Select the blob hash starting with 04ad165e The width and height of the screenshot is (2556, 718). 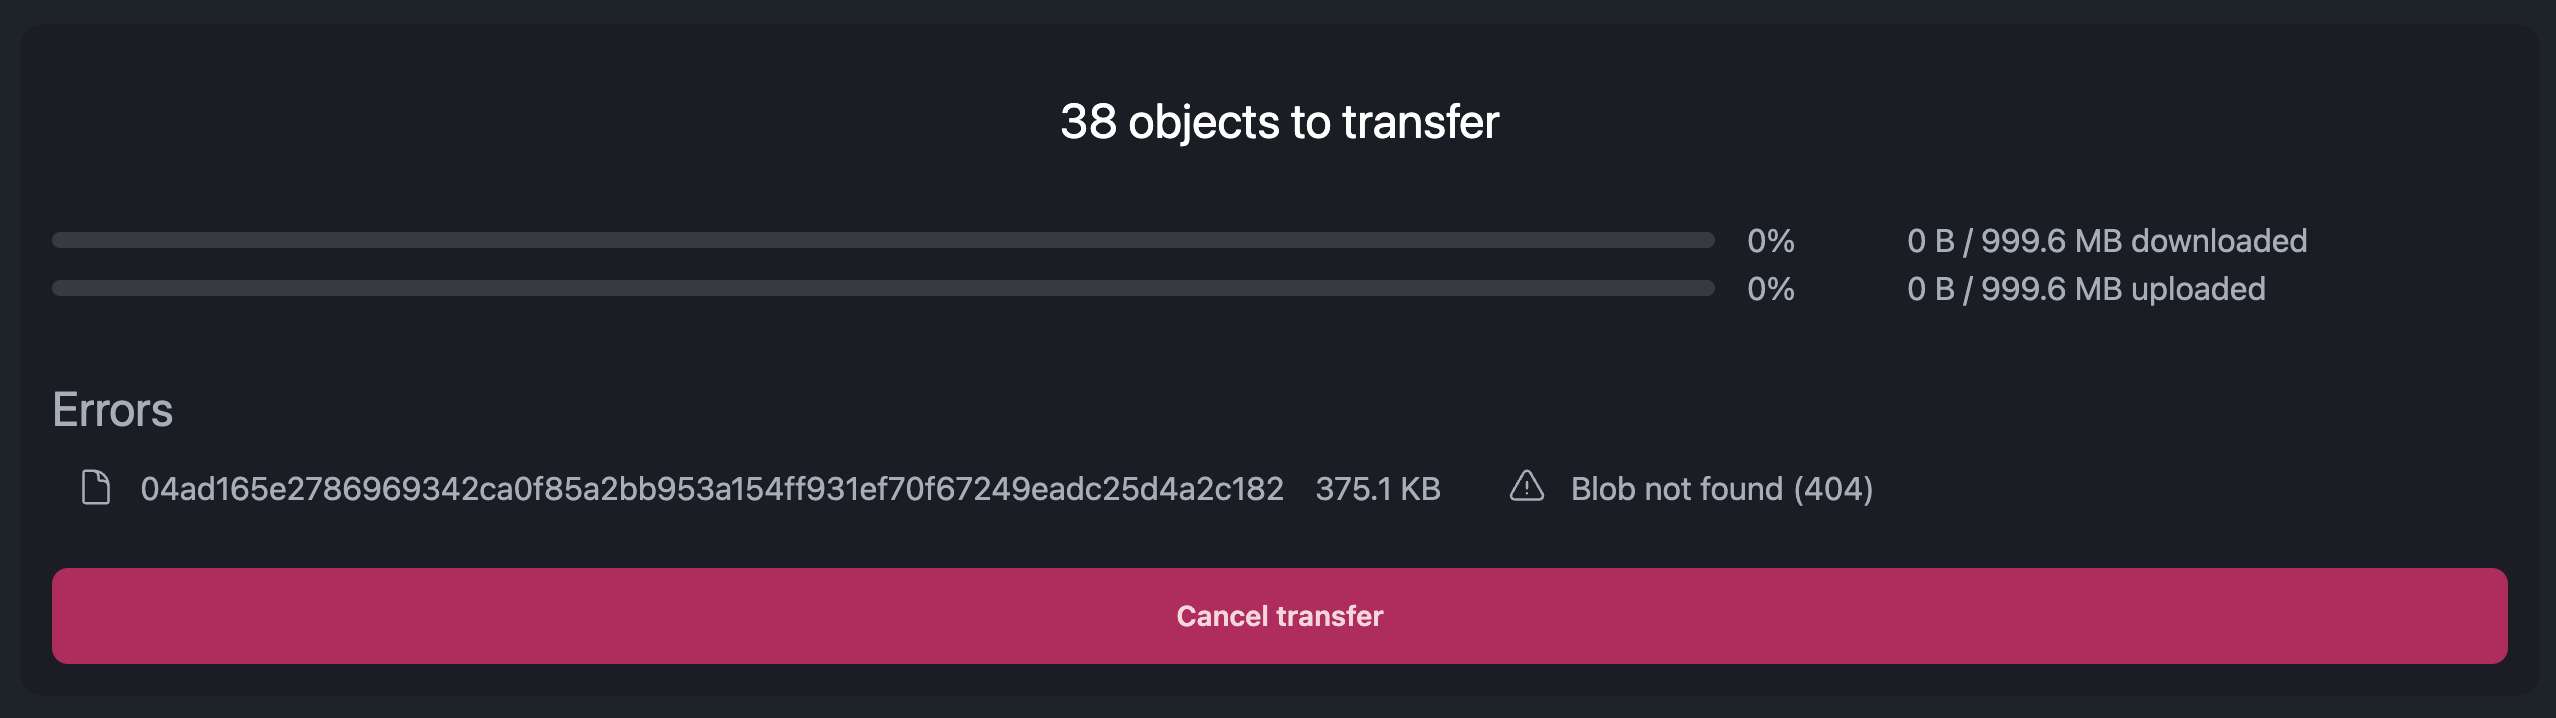[x=711, y=489]
